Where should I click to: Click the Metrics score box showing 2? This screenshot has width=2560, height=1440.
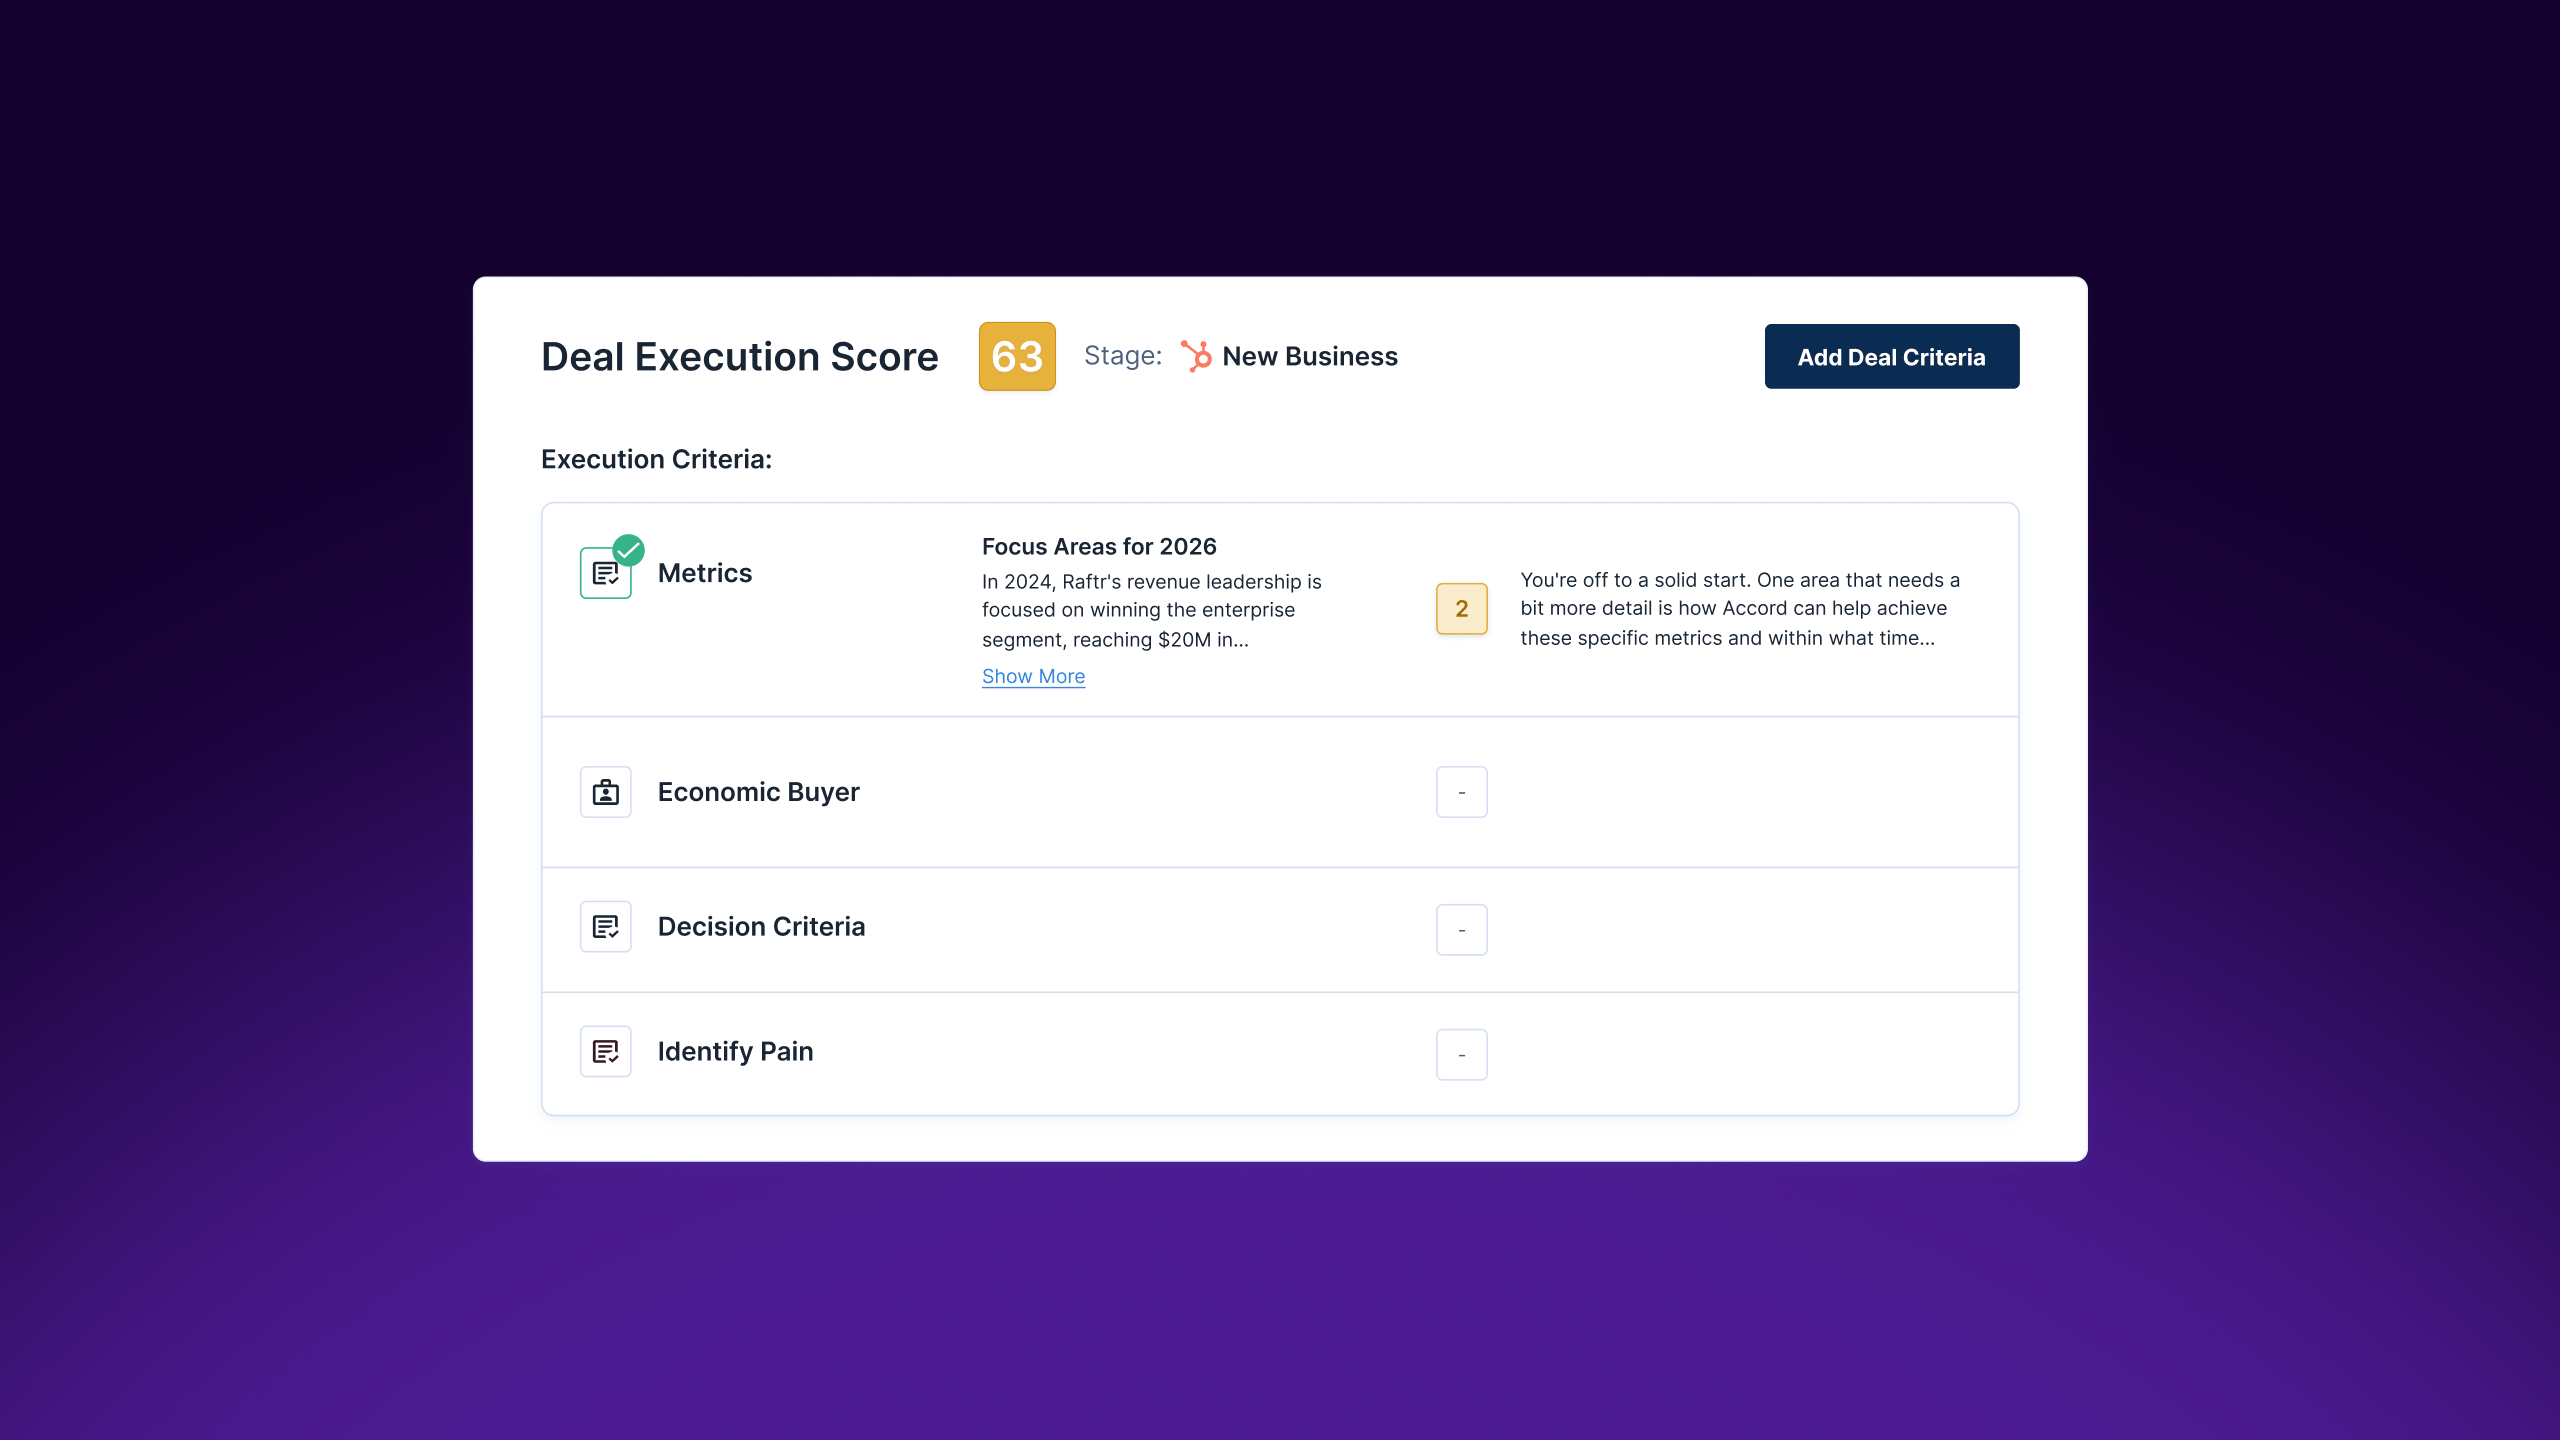(x=1461, y=608)
